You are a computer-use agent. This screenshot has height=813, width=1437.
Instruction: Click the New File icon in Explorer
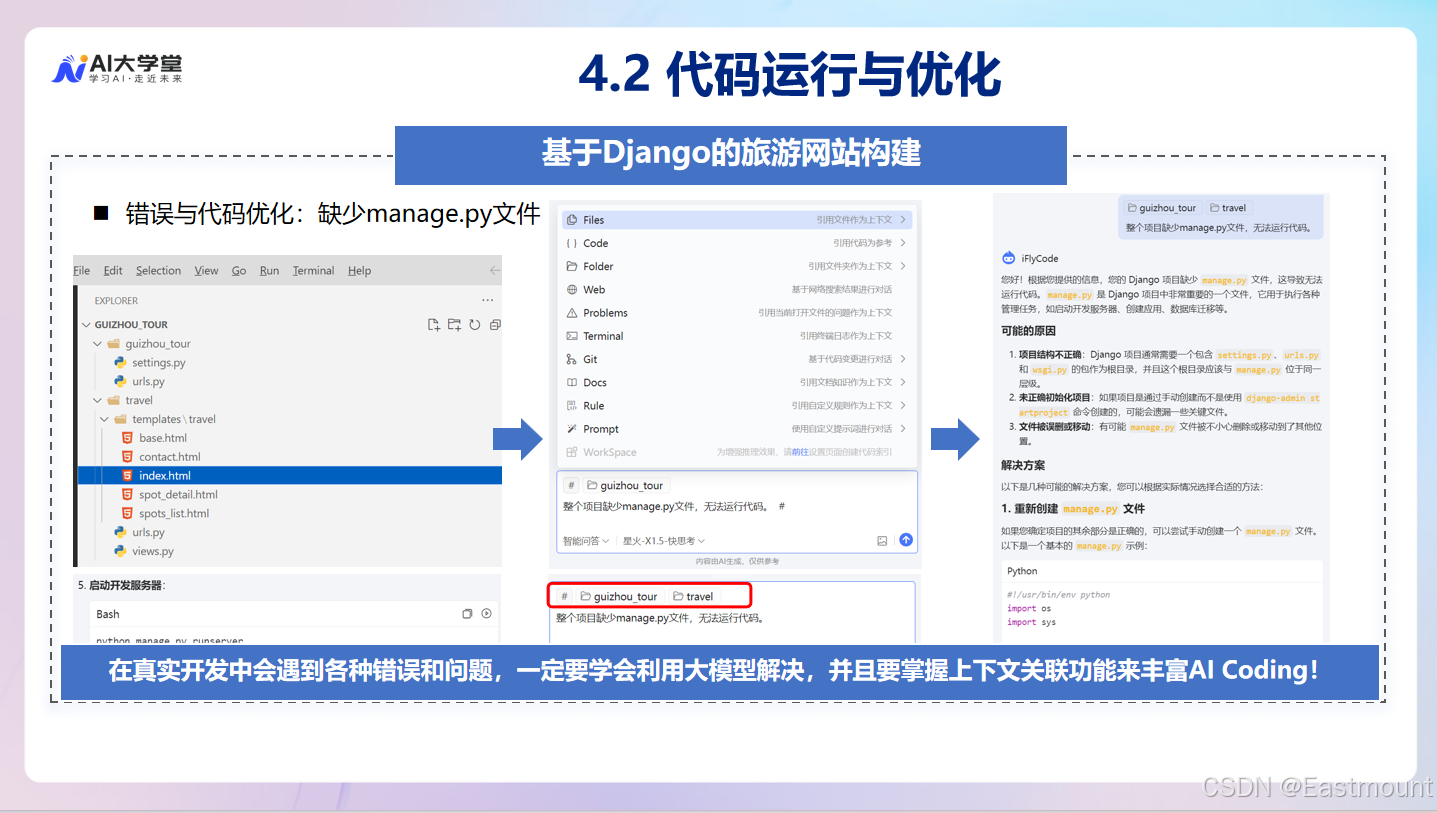pyautogui.click(x=432, y=324)
